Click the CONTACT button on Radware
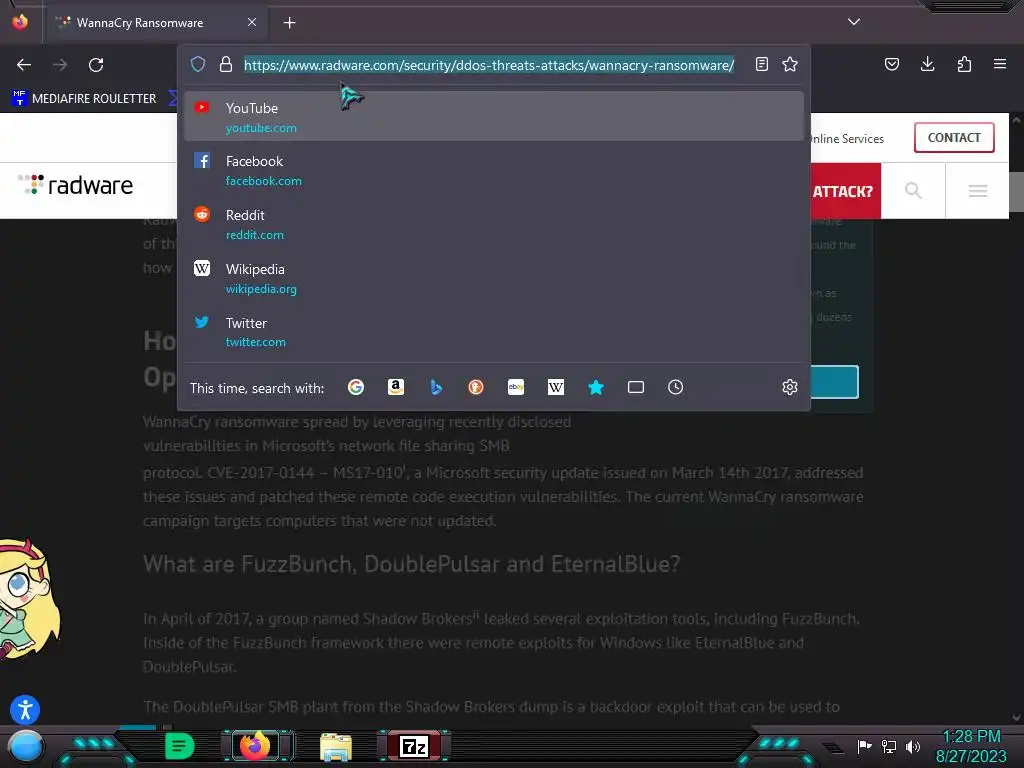Screen dimensions: 1024x768 click(954, 138)
